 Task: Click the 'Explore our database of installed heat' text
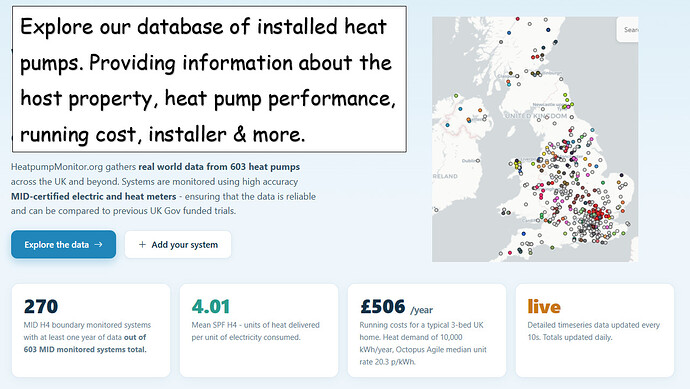click(203, 27)
